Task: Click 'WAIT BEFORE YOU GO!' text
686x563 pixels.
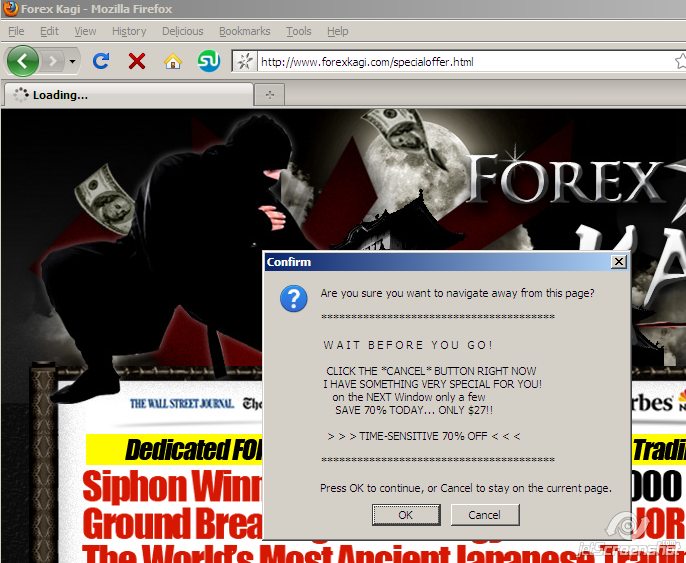Action: [x=408, y=345]
